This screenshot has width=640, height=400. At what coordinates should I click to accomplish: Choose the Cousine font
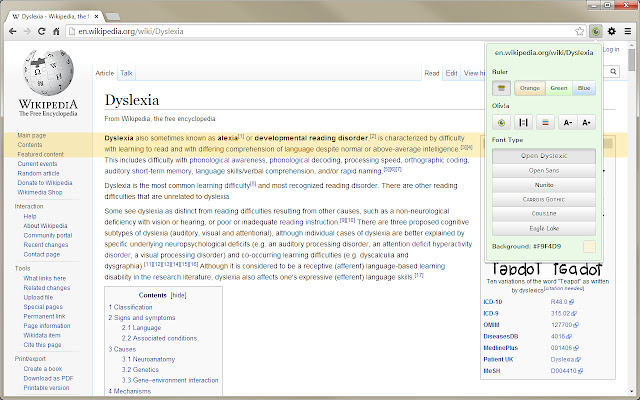click(544, 213)
